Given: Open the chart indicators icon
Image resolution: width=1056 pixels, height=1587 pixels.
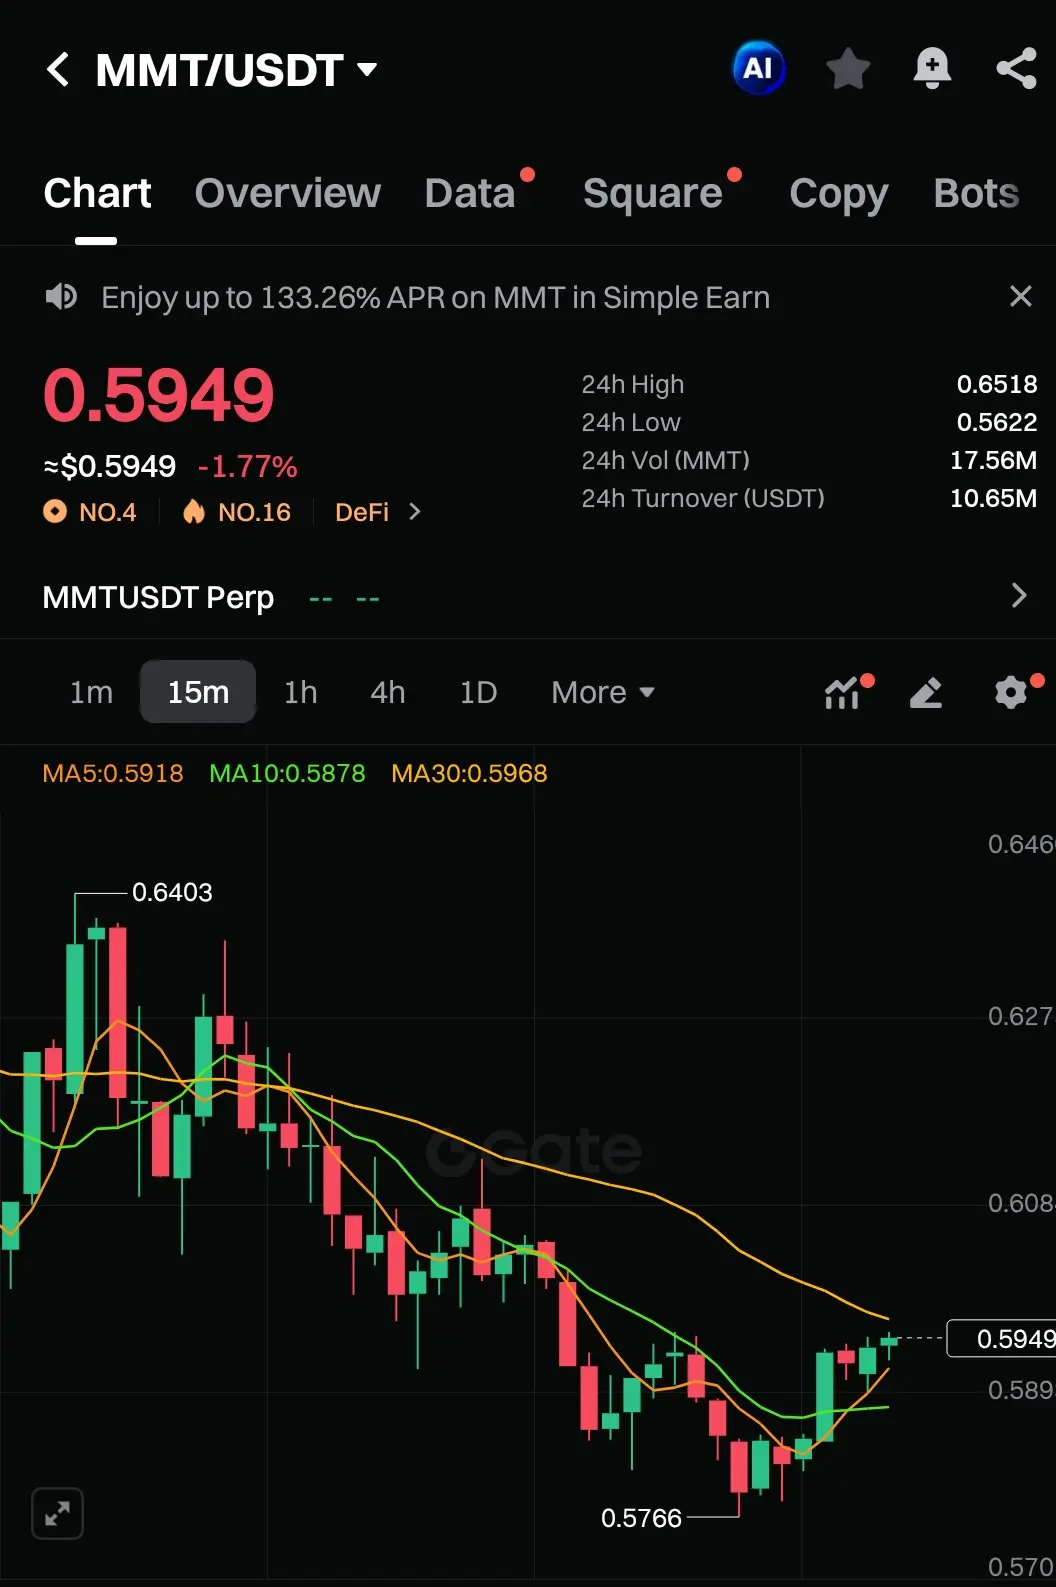Looking at the screenshot, I should pos(843,692).
